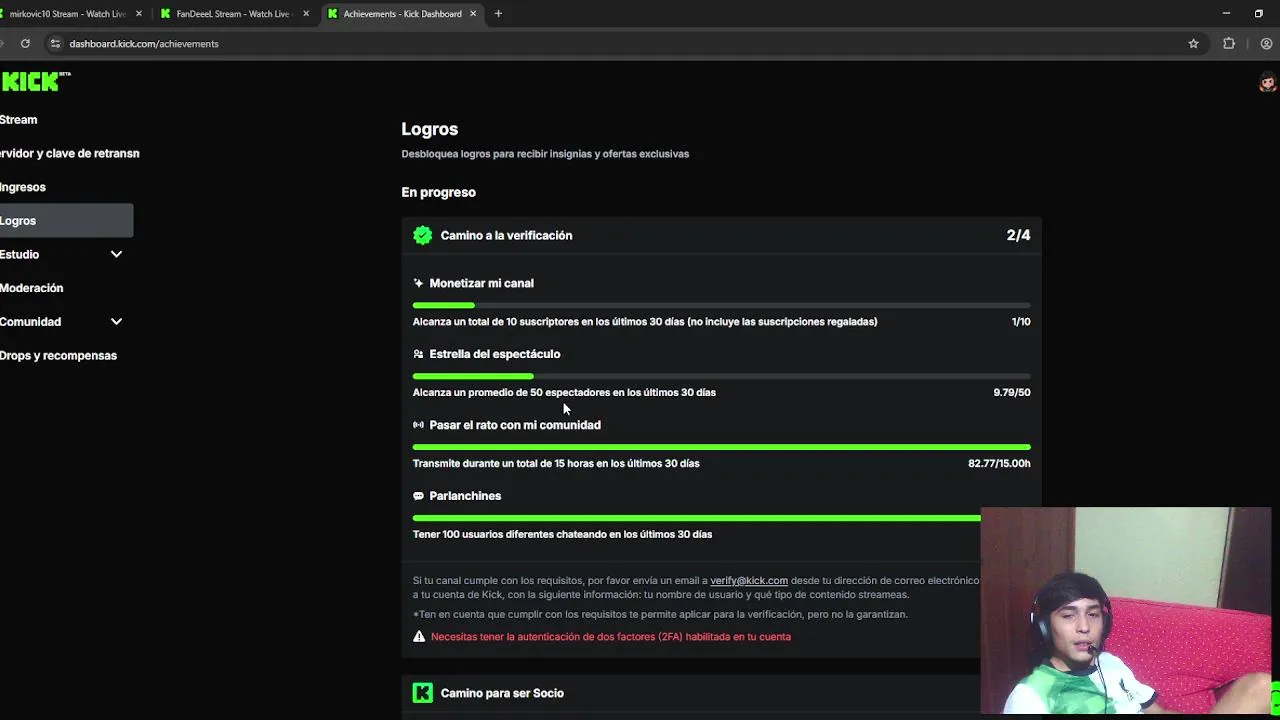Select Logros in the sidebar
The image size is (1280, 720).
(x=66, y=221)
